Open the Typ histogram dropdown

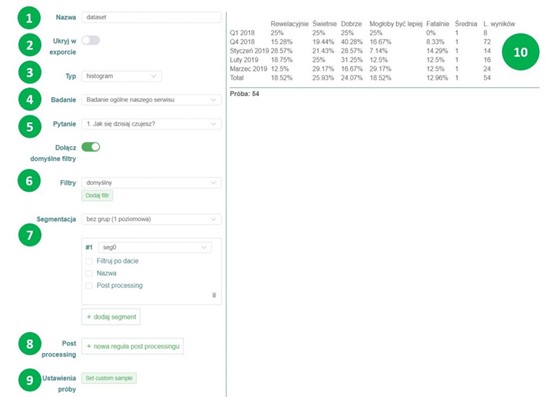click(x=121, y=76)
